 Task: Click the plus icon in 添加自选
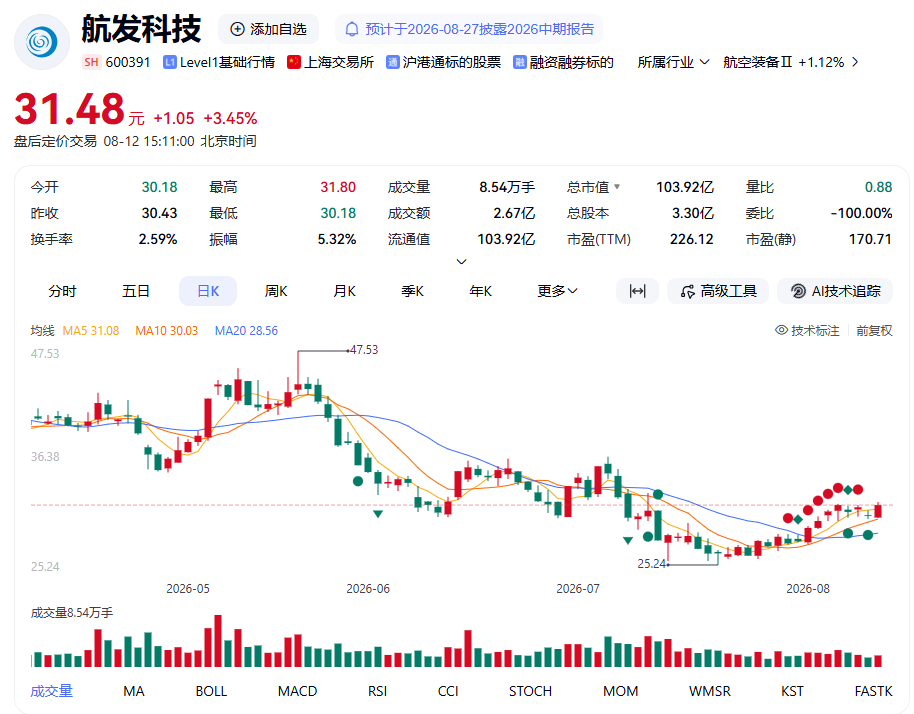tap(237, 29)
